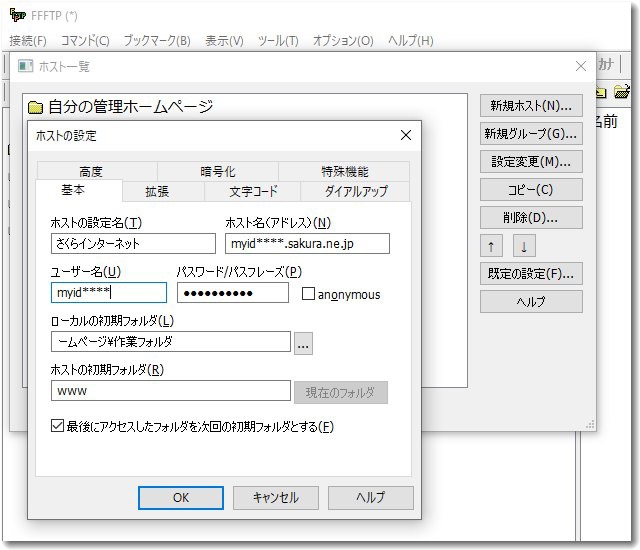Screen dimensions: 640x550
Task: Open the ブックマーク(B) menu
Action: click(156, 40)
